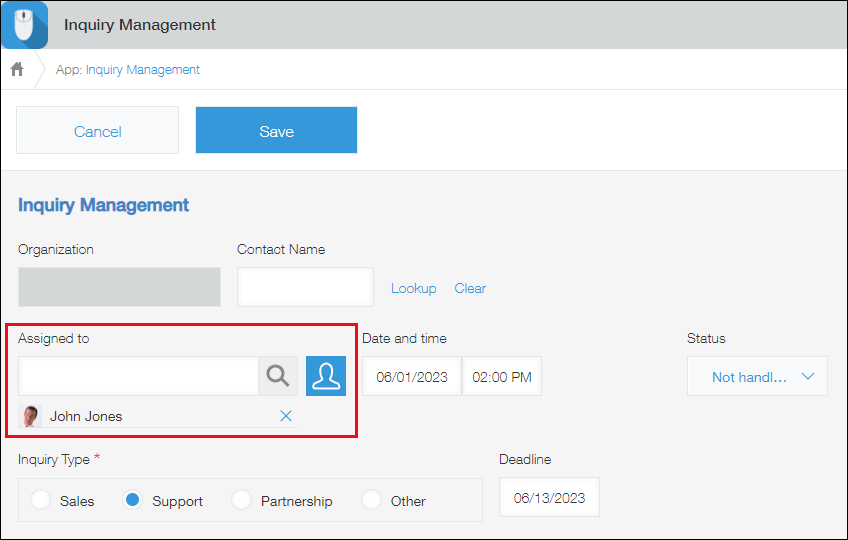Click John Jones's avatar picture
This screenshot has height=540, width=848.
[x=31, y=416]
